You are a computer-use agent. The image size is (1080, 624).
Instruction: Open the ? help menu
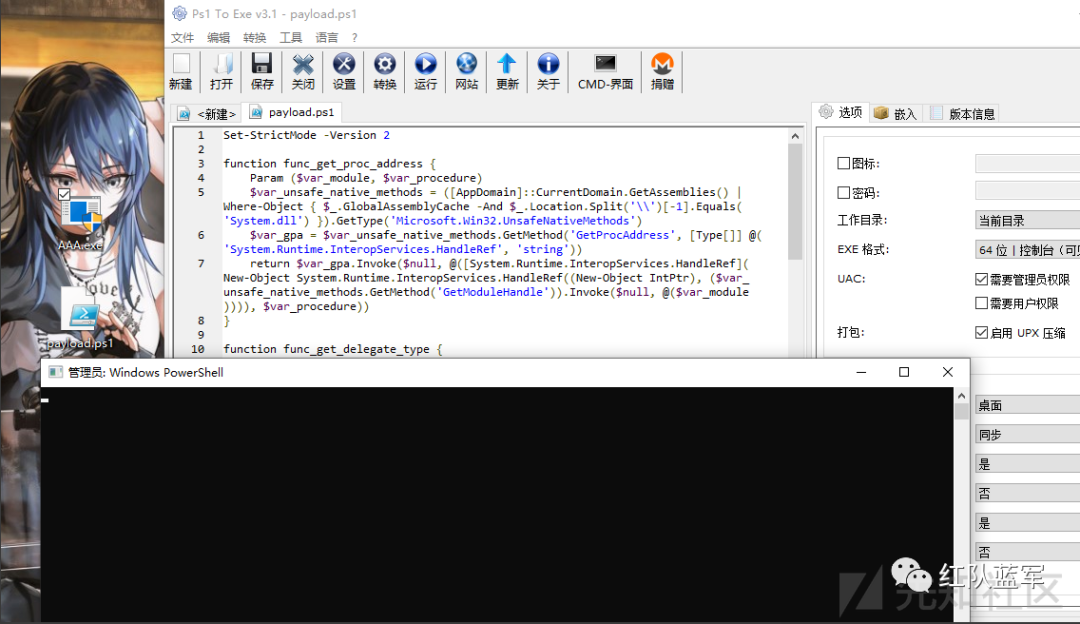355,38
